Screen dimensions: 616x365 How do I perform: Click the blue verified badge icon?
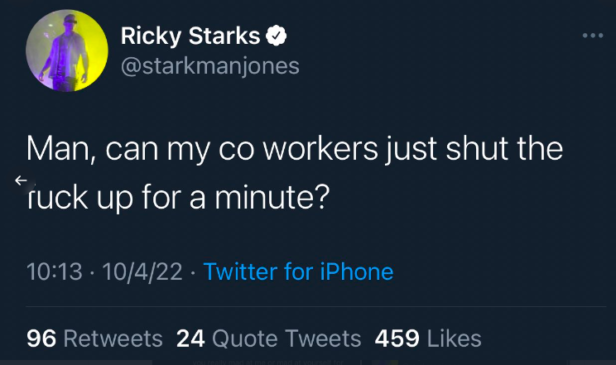point(276,36)
